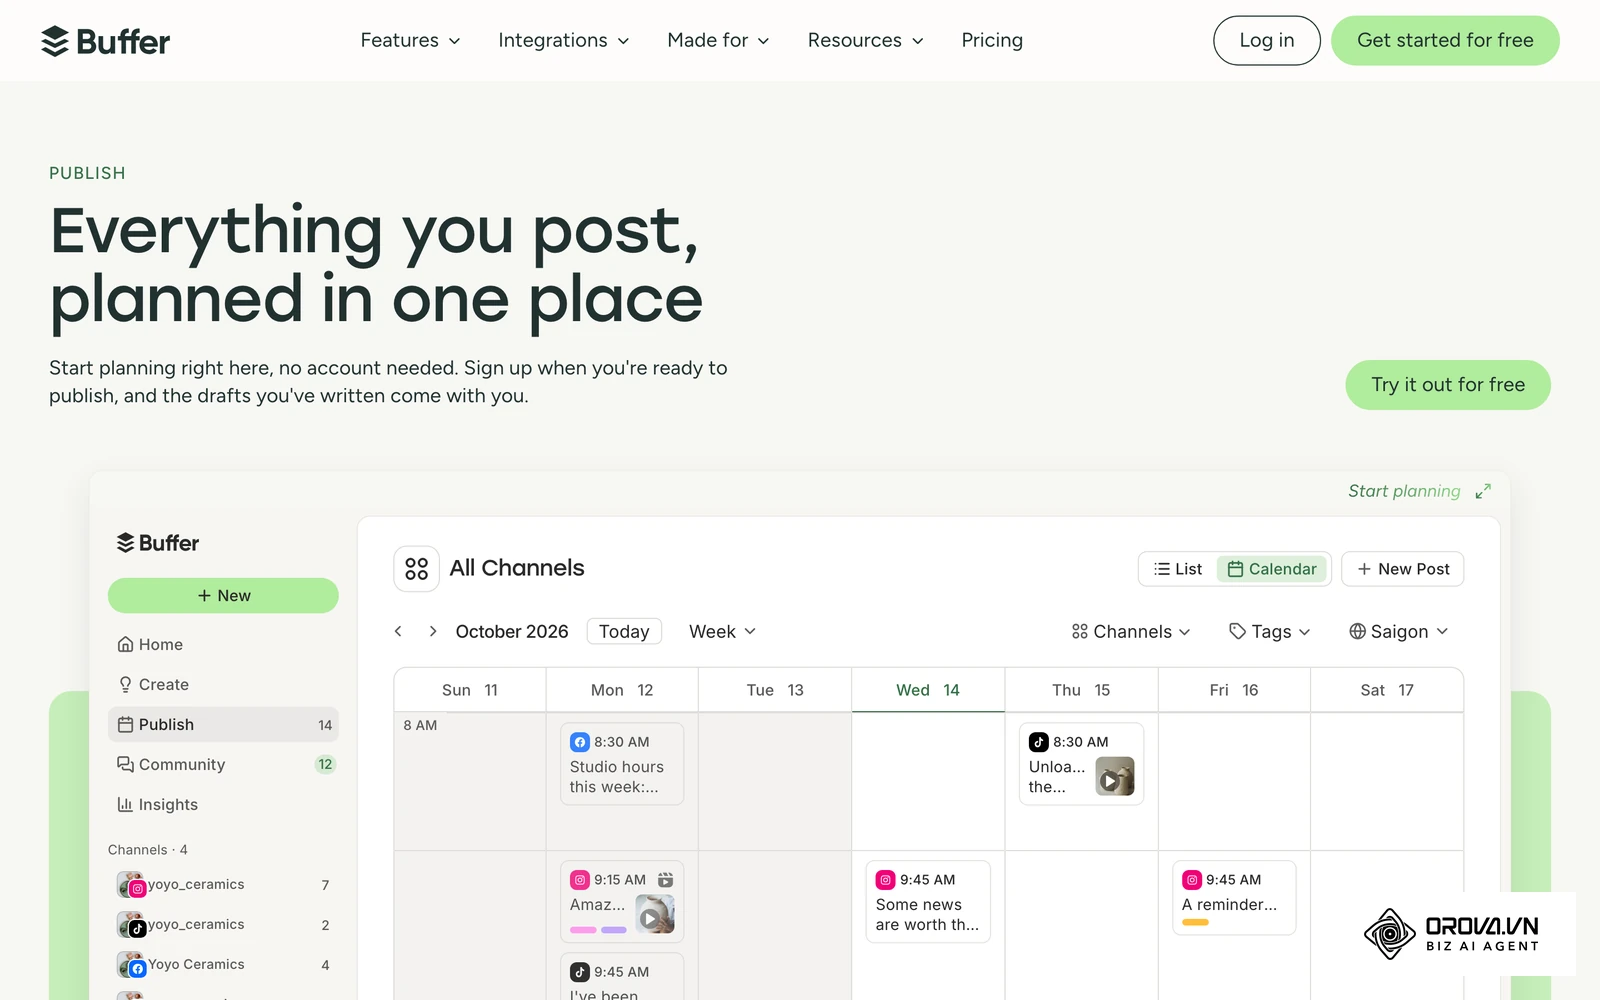Select the Yoyo Ceramics Facebook channel
1600x1000 pixels.
click(223, 965)
